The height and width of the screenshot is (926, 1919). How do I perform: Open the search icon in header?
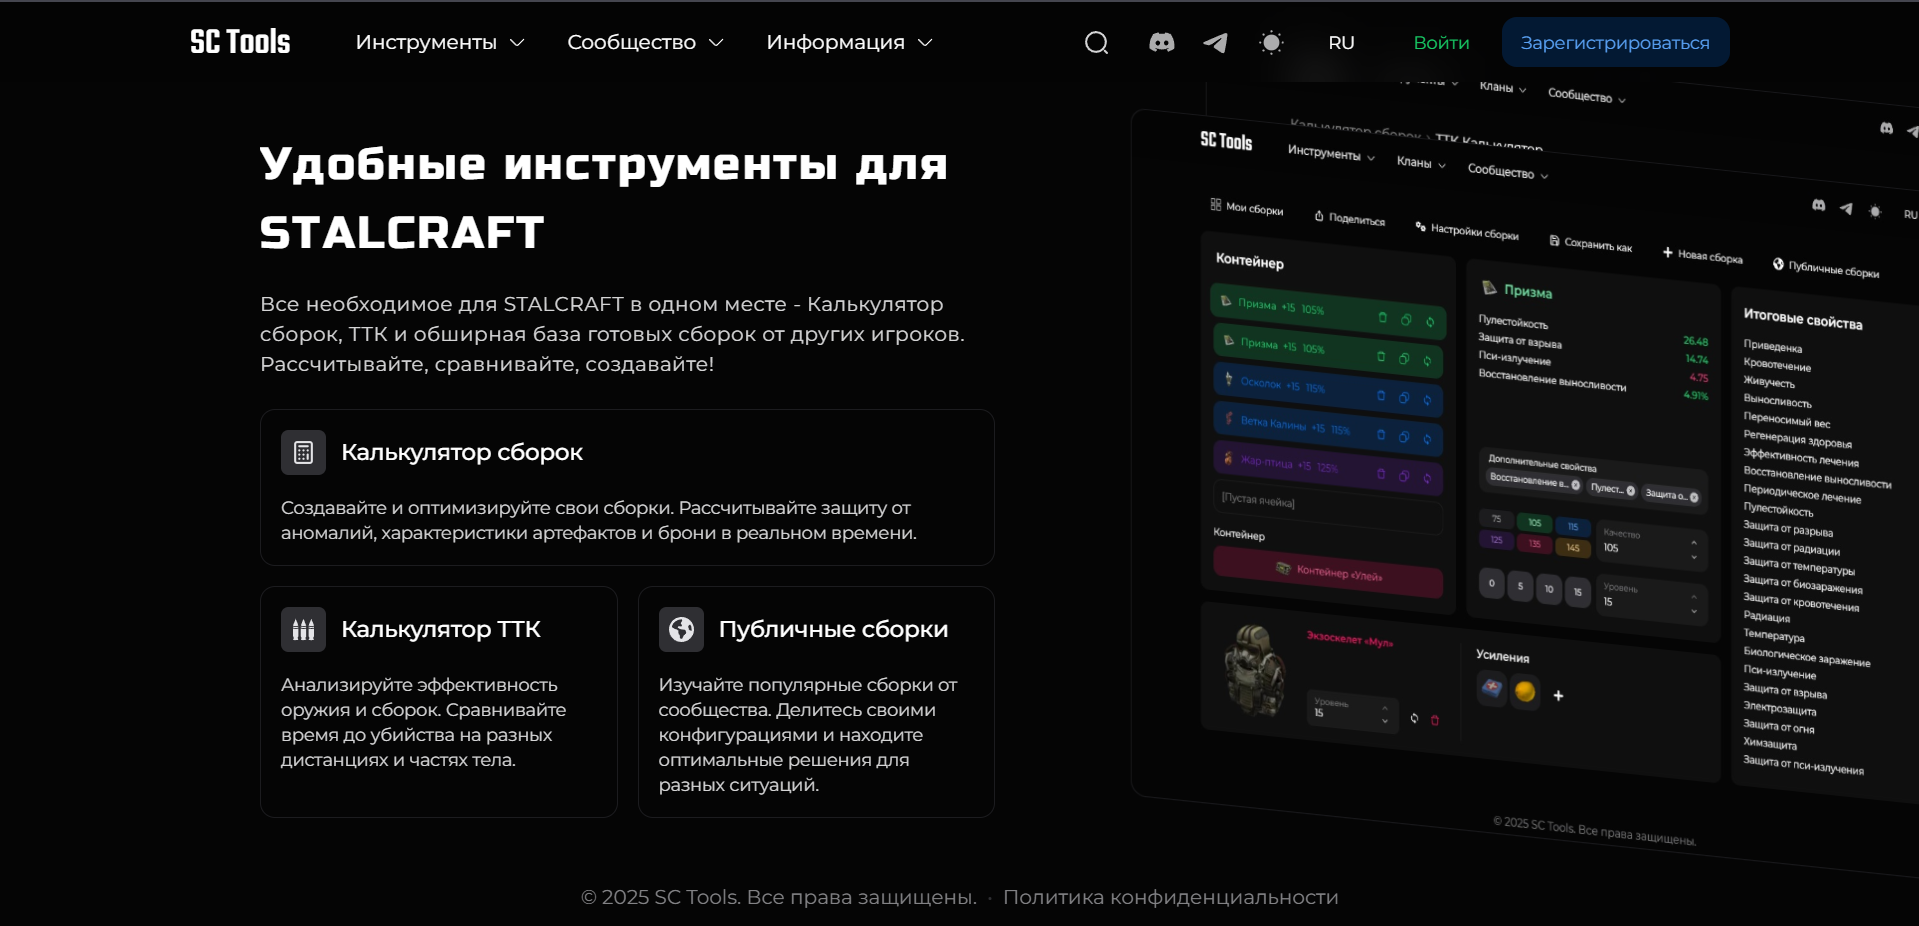point(1096,43)
